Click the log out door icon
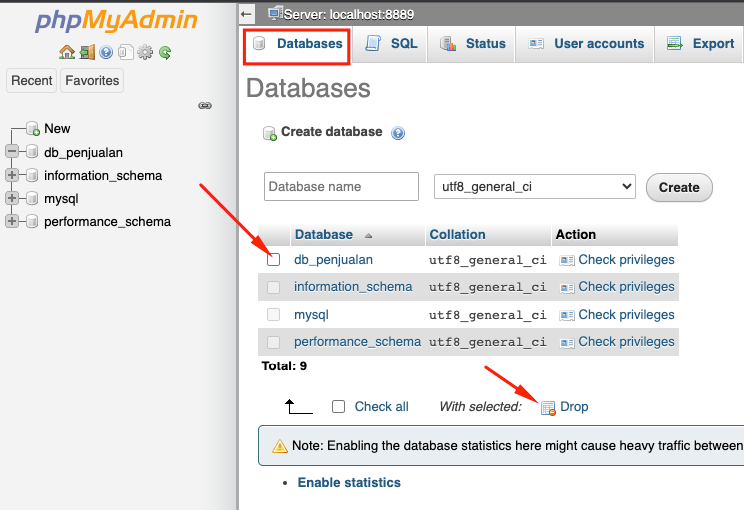Screen dimensions: 744x510 [87, 52]
